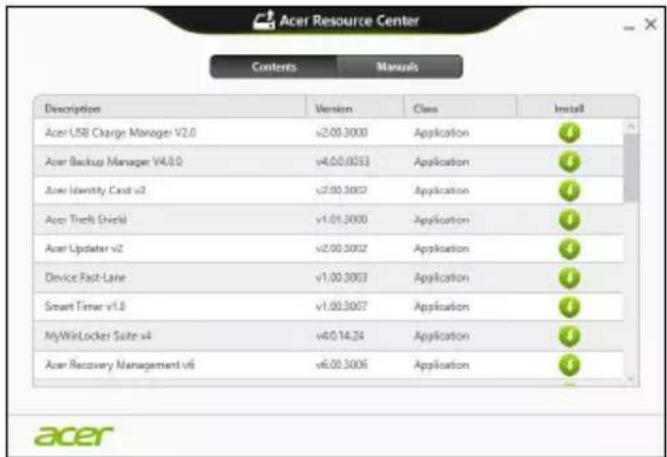Open the Manuals tab
Screen dimensions: 667x457
pyautogui.click(x=399, y=67)
